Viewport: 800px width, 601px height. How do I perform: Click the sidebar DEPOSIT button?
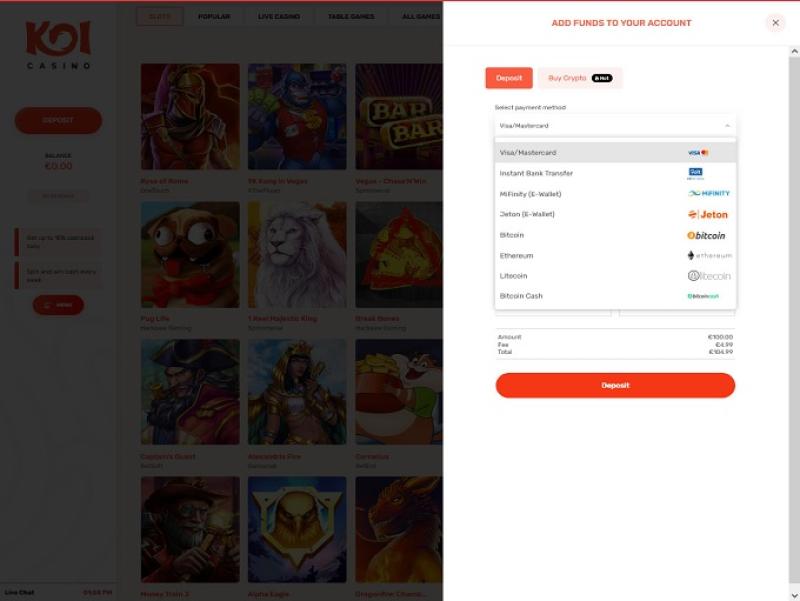tap(58, 120)
